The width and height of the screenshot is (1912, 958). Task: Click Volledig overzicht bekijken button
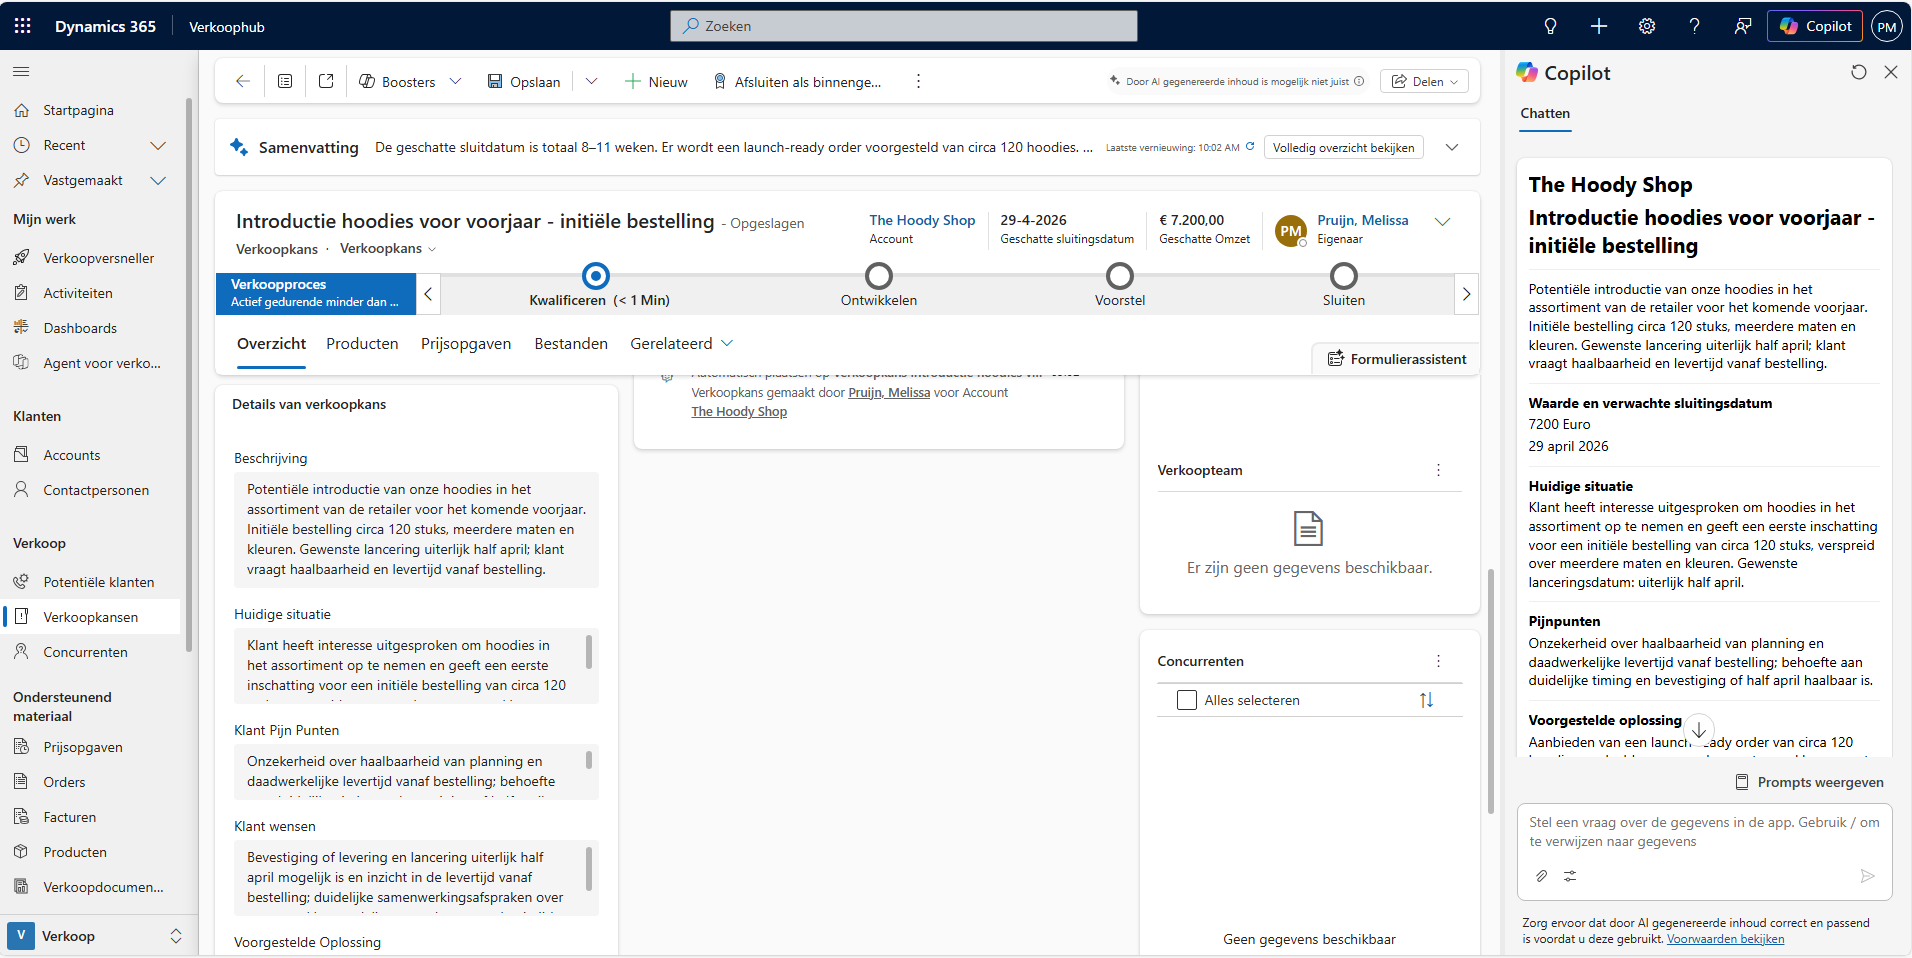point(1342,148)
